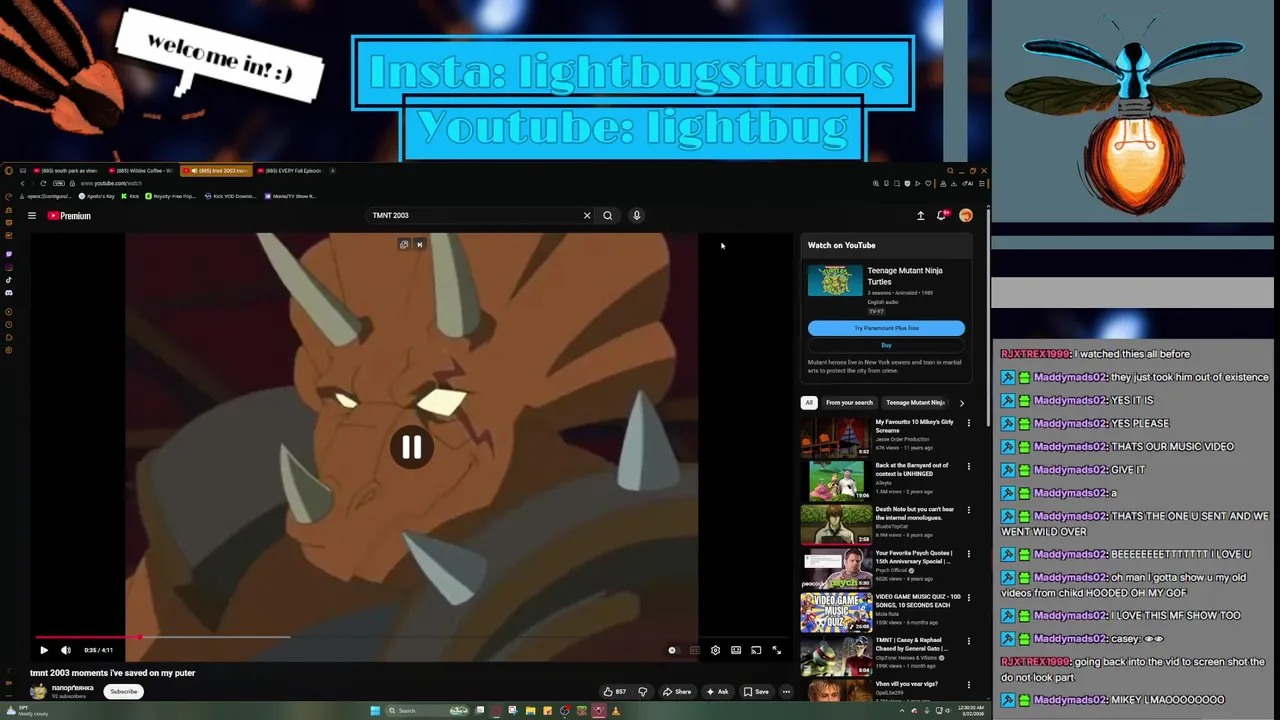Go to YouTube Premium home logo
The height and width of the screenshot is (720, 1280).
(x=69, y=215)
